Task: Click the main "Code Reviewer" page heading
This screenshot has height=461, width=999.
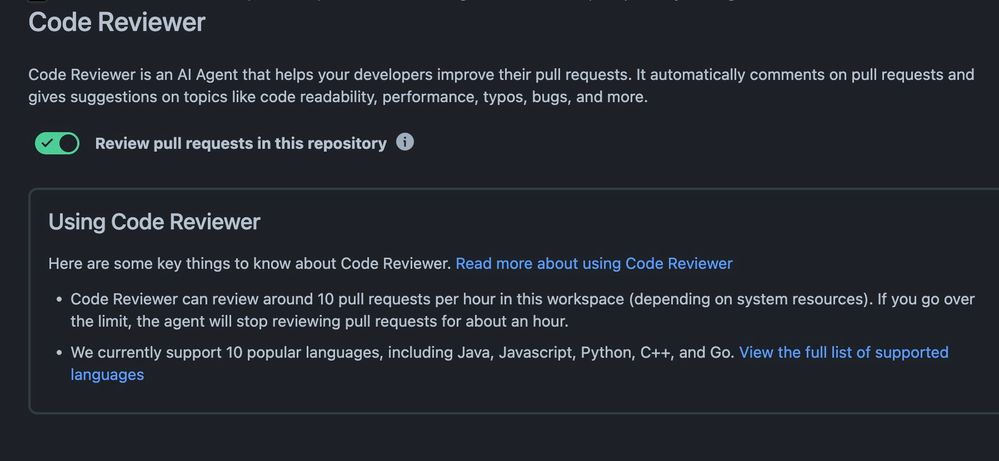Action: click(x=117, y=21)
